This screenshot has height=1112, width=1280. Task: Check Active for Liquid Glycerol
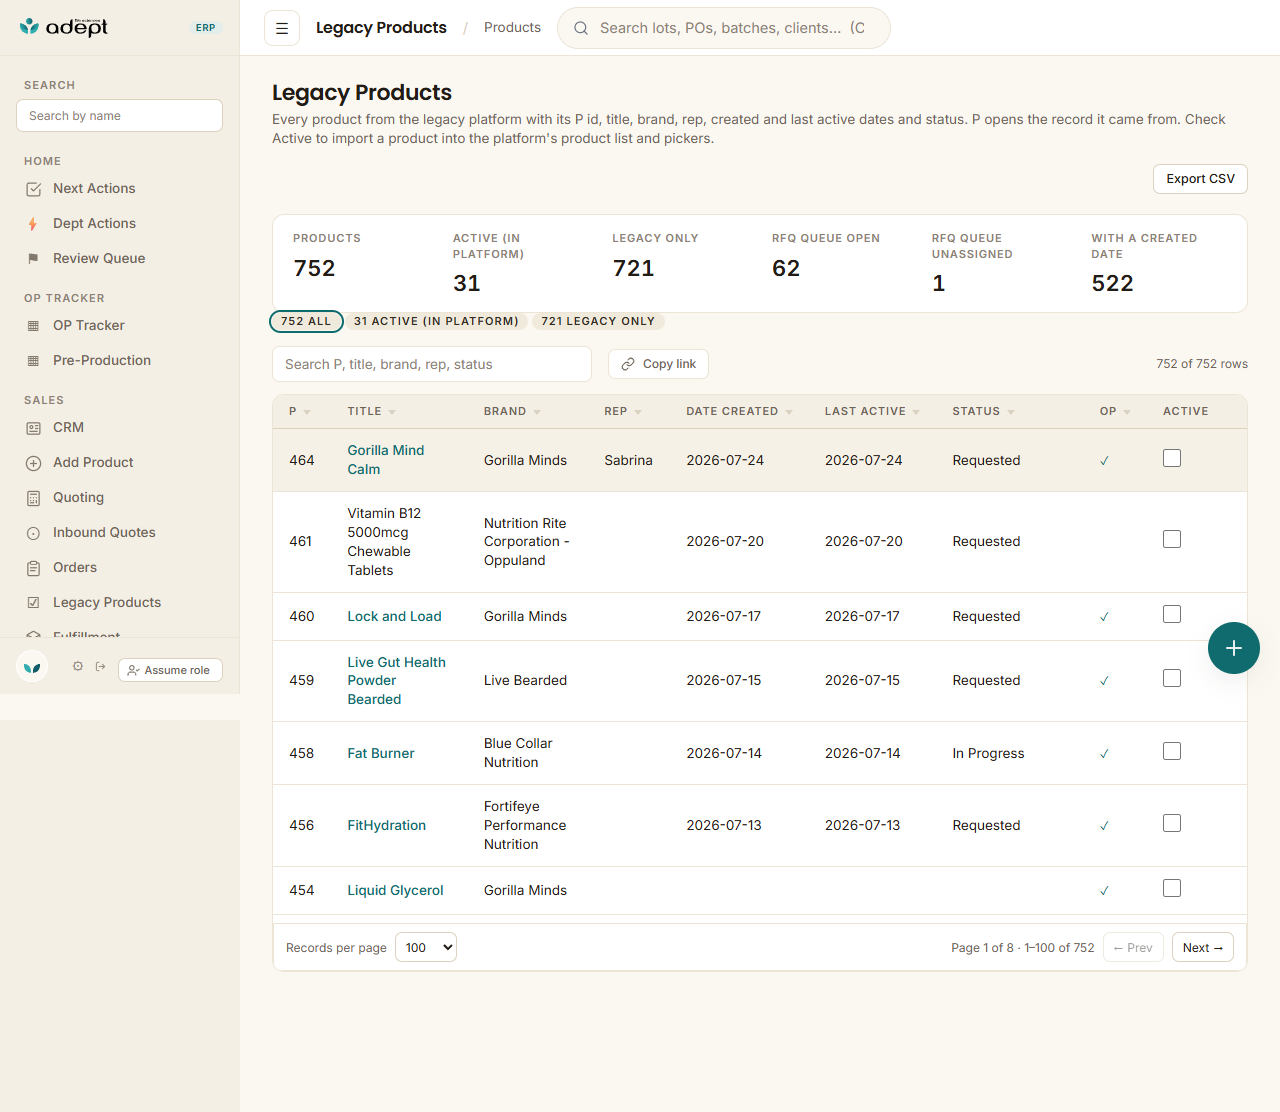(1172, 888)
